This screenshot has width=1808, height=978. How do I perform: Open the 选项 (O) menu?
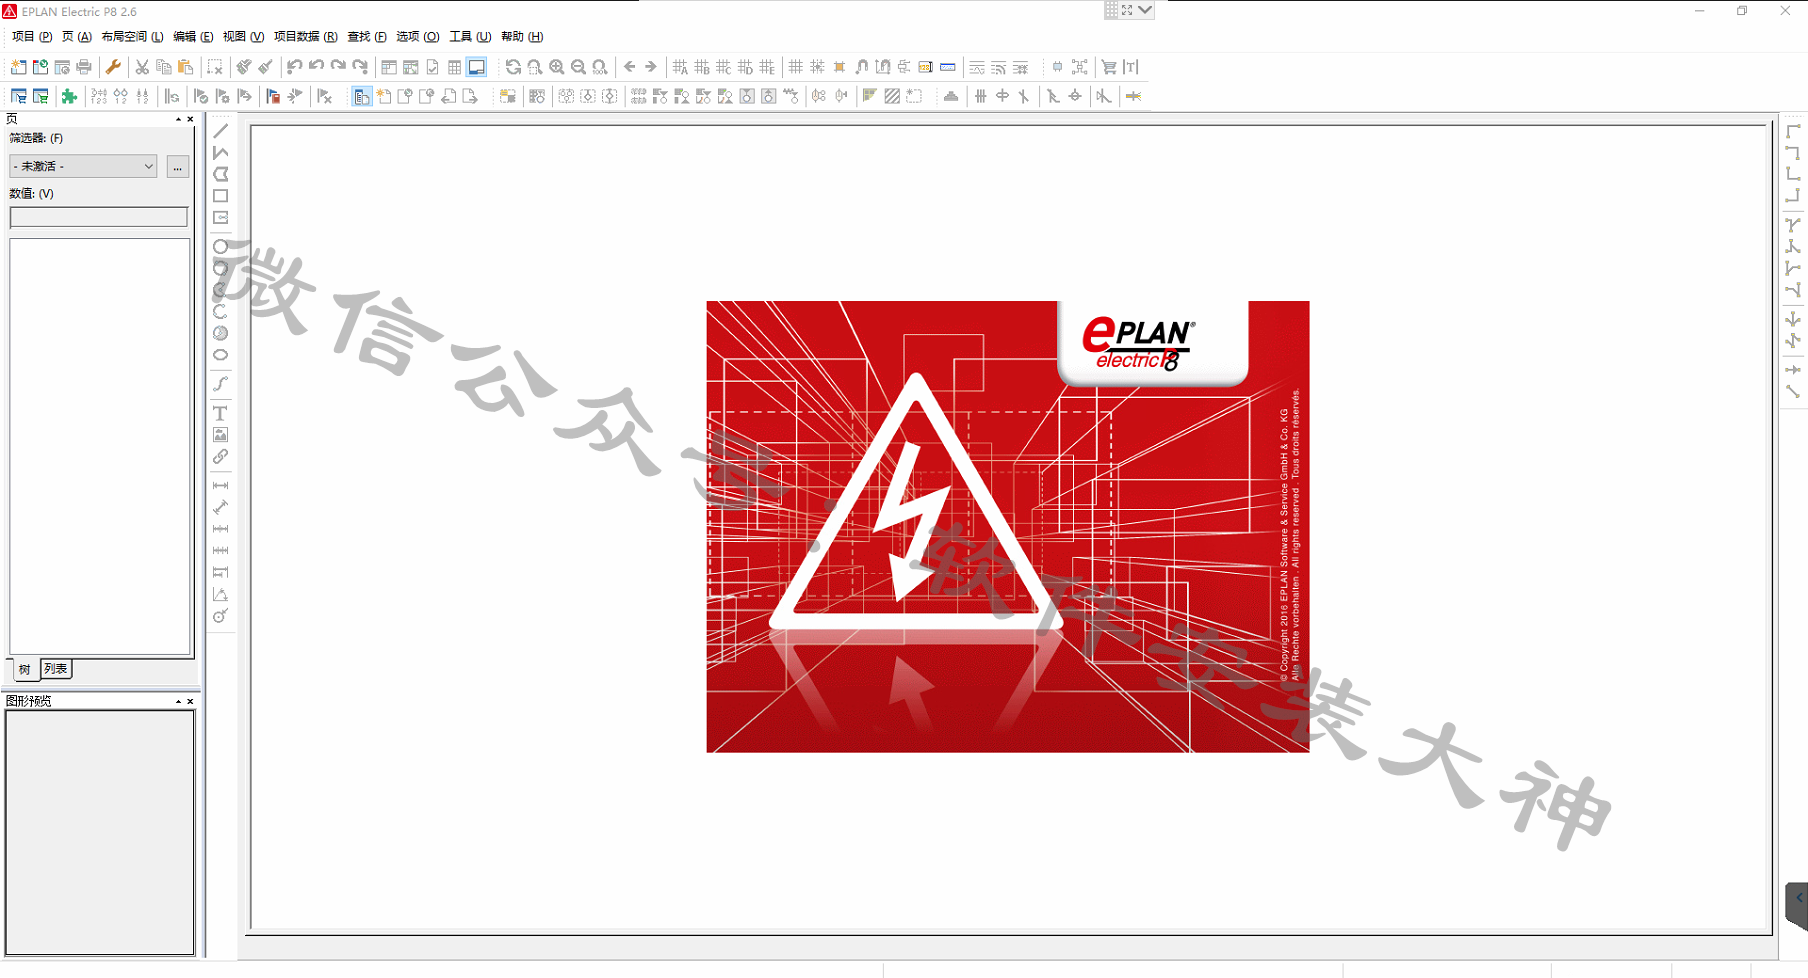pos(417,37)
